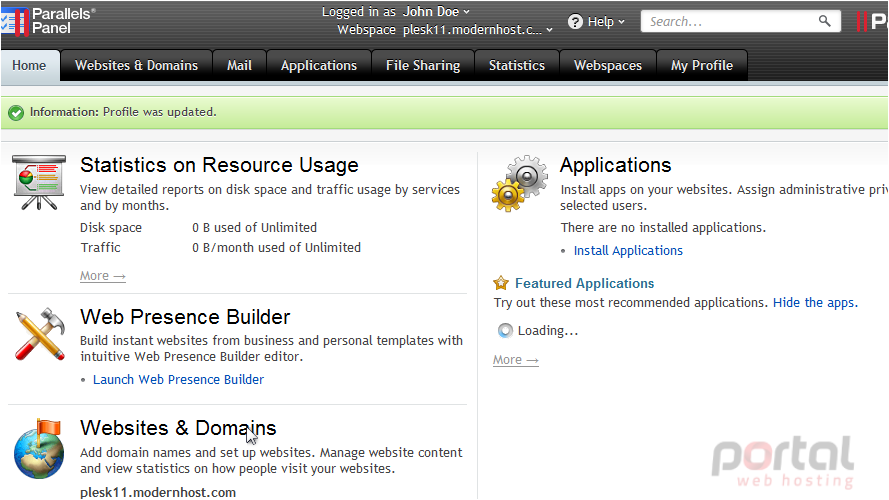Click the Featured Applications heading
The image size is (889, 500).
click(x=585, y=283)
